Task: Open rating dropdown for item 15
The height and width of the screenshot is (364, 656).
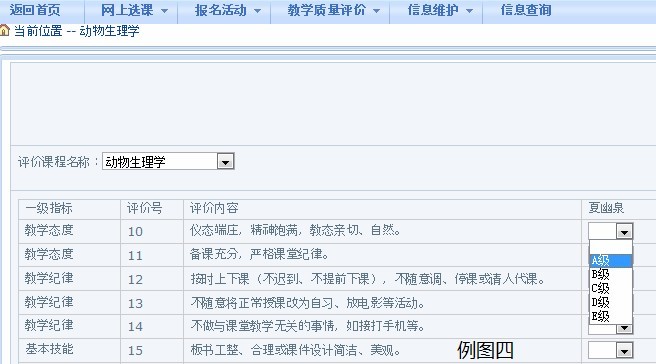Action: 624,351
